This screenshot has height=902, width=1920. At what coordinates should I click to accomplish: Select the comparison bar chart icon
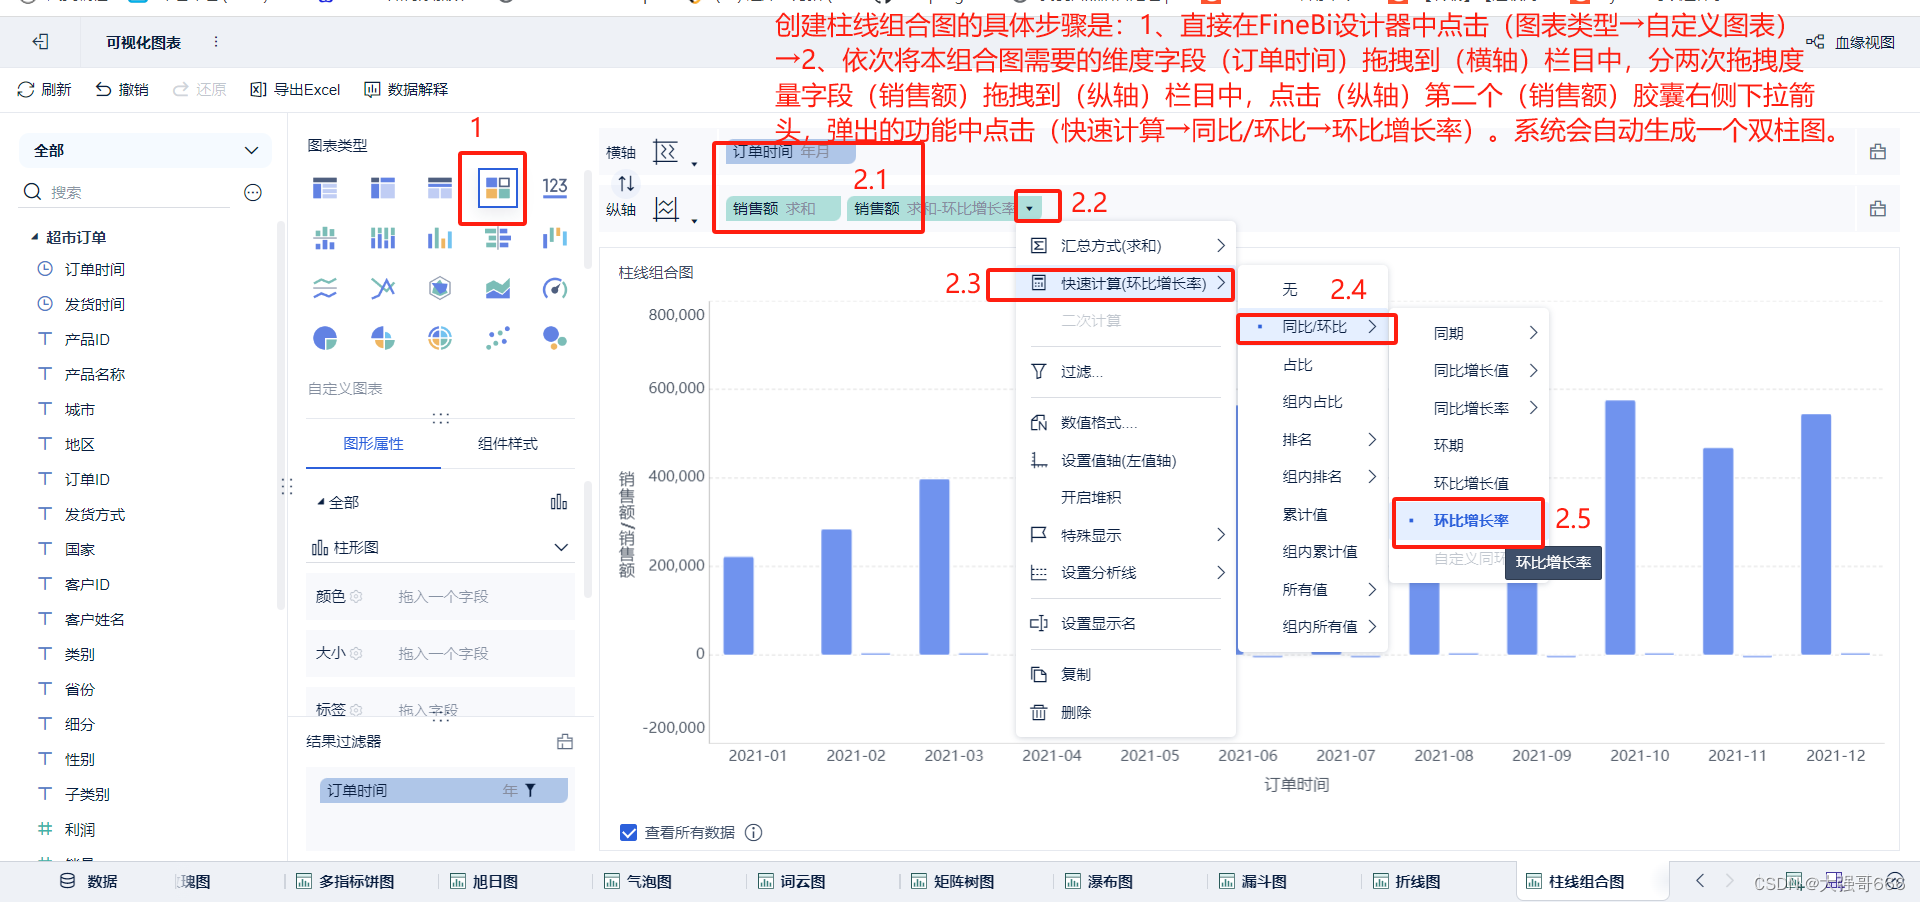pyautogui.click(x=497, y=238)
